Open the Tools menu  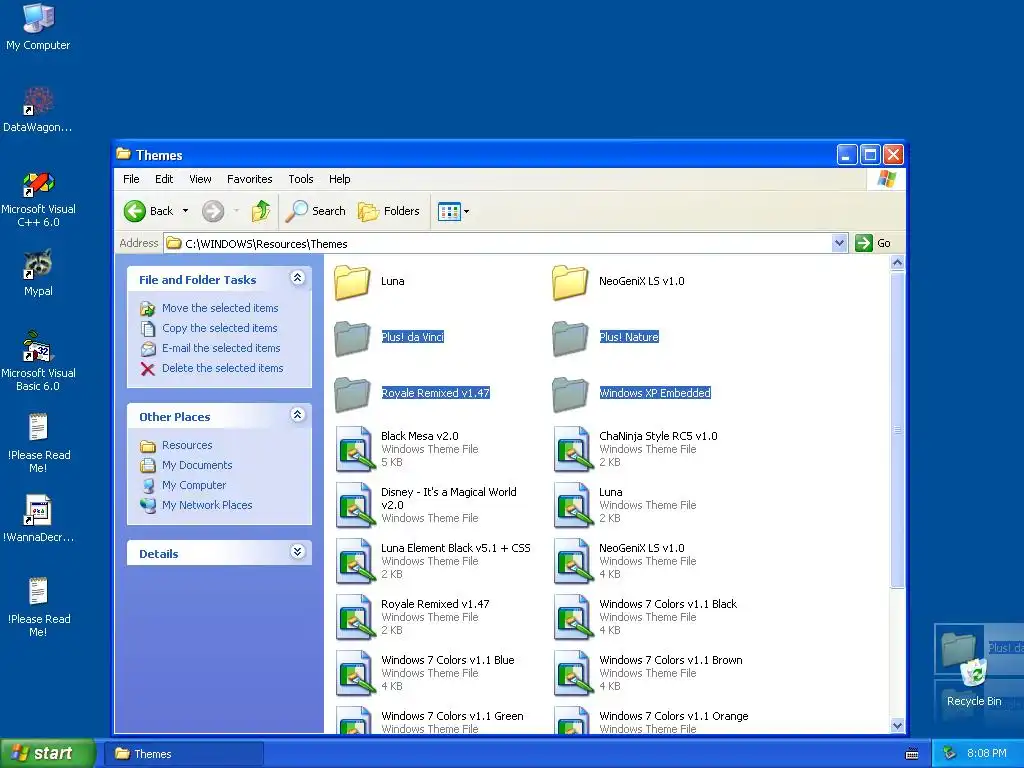[301, 179]
